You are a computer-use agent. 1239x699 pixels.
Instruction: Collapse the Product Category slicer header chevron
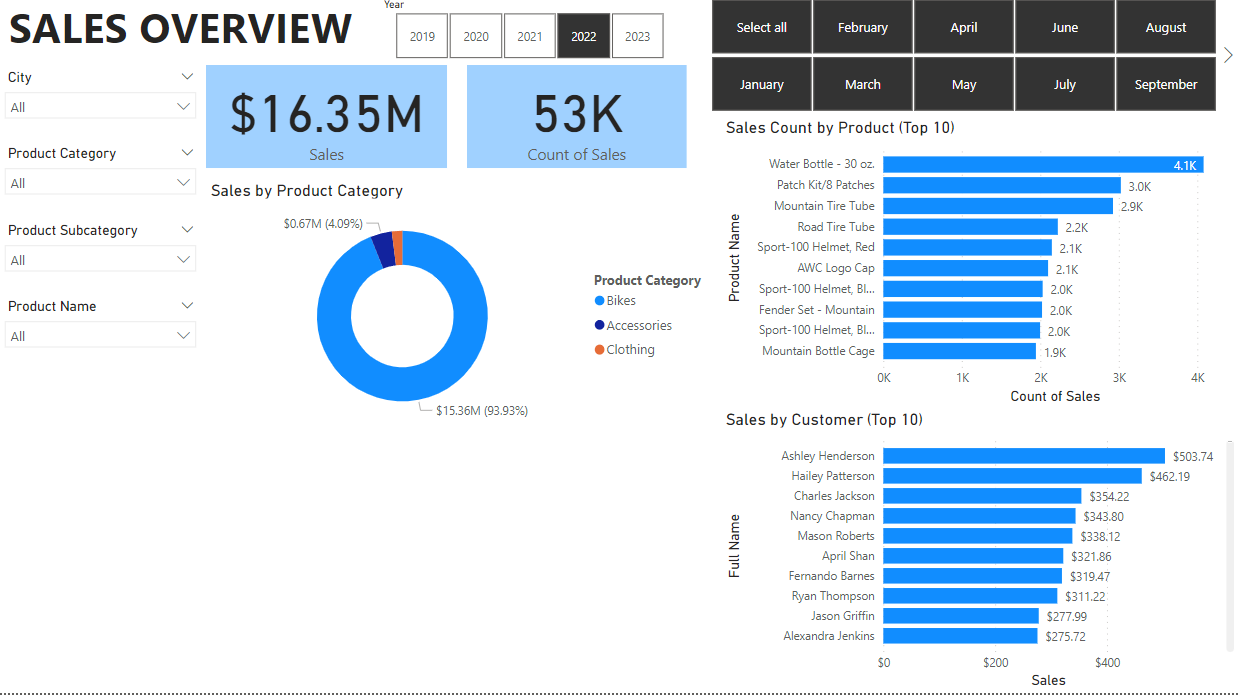[187, 153]
